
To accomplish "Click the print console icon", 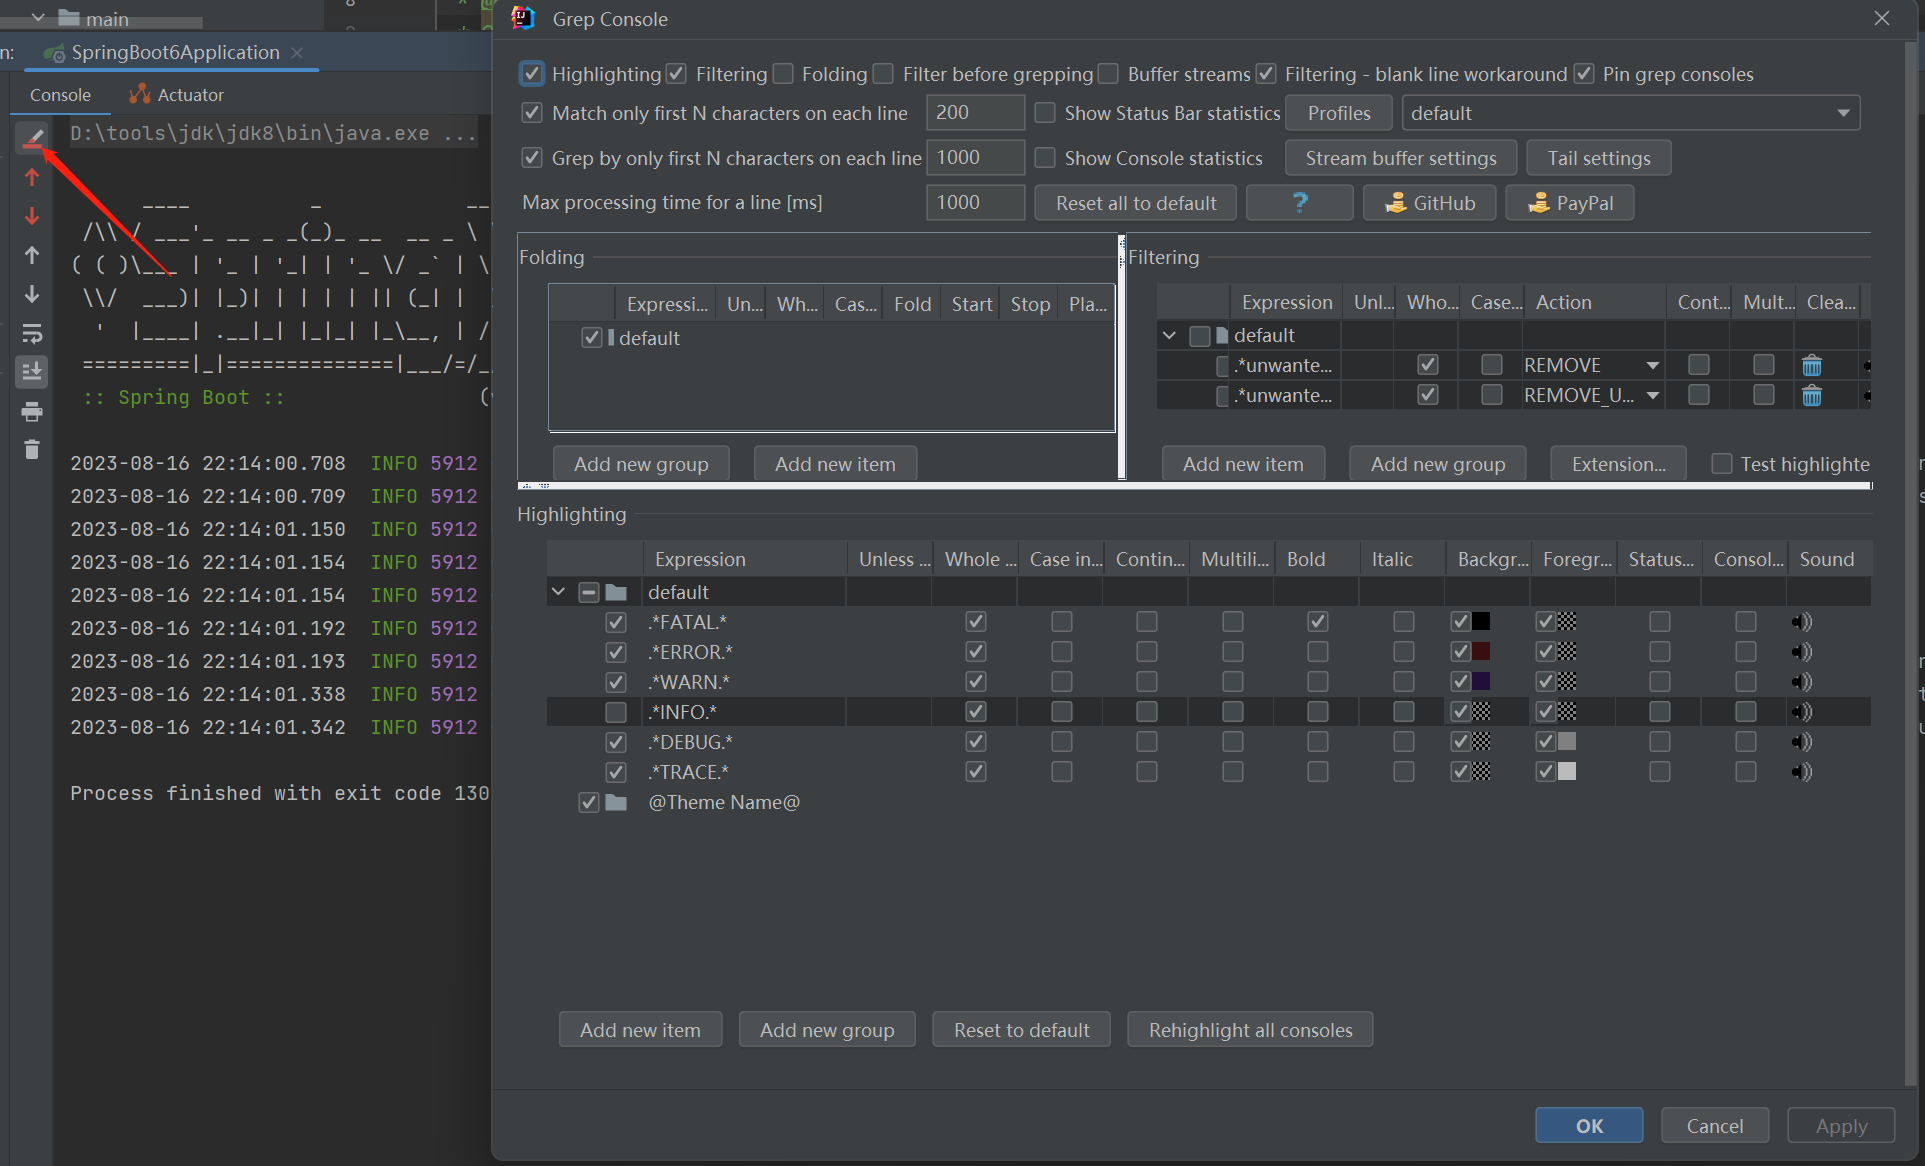I will [32, 411].
